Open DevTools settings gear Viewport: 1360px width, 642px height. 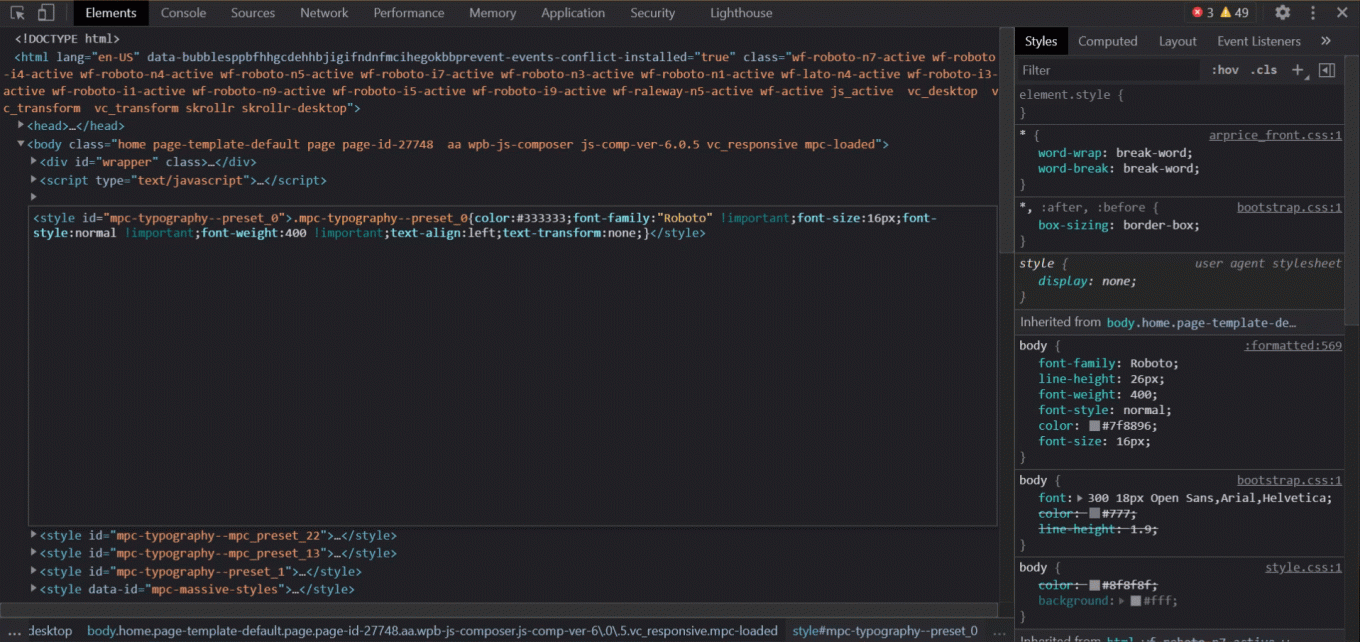pyautogui.click(x=1282, y=13)
